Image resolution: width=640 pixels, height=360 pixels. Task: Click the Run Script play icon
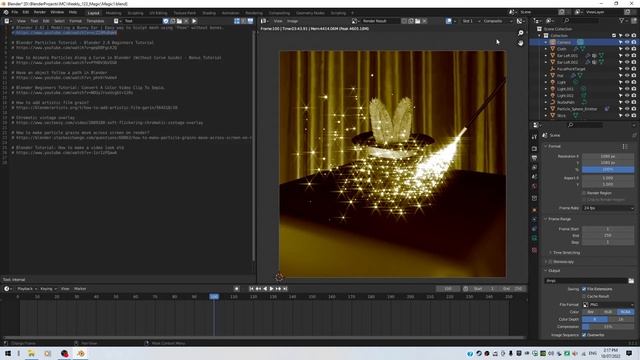(x=194, y=21)
